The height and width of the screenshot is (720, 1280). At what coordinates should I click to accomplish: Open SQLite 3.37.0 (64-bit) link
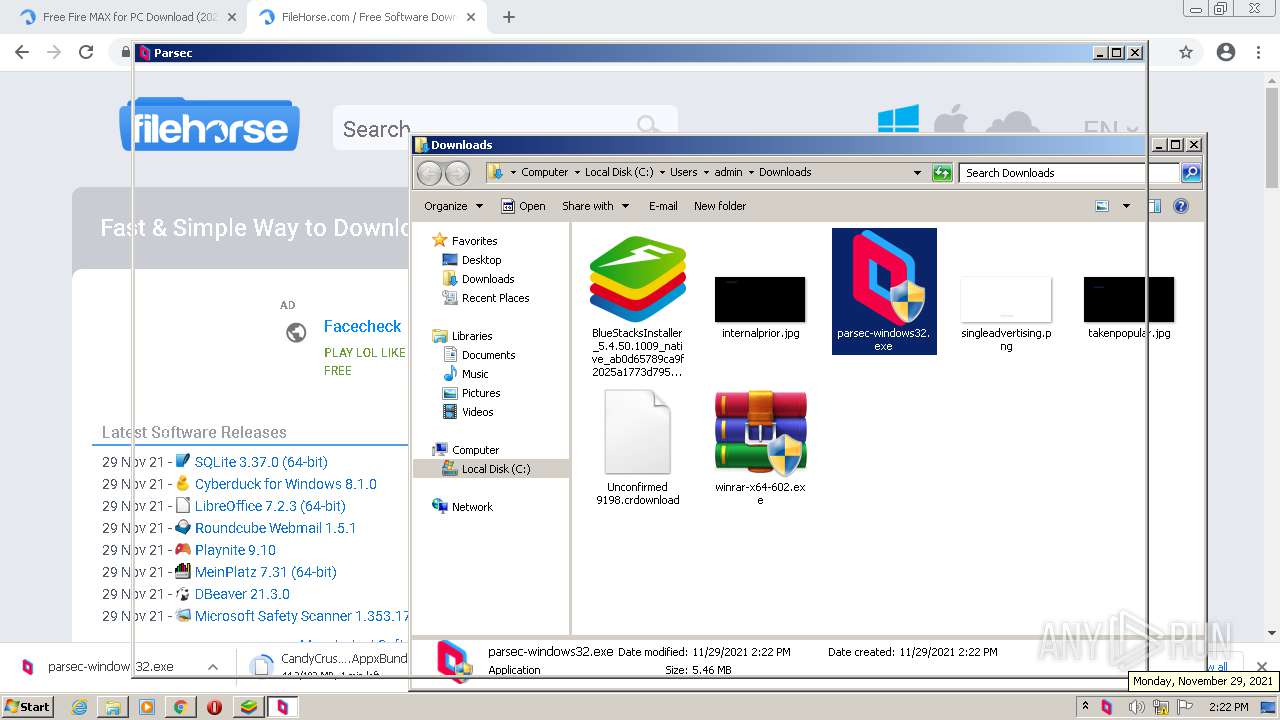click(x=261, y=462)
